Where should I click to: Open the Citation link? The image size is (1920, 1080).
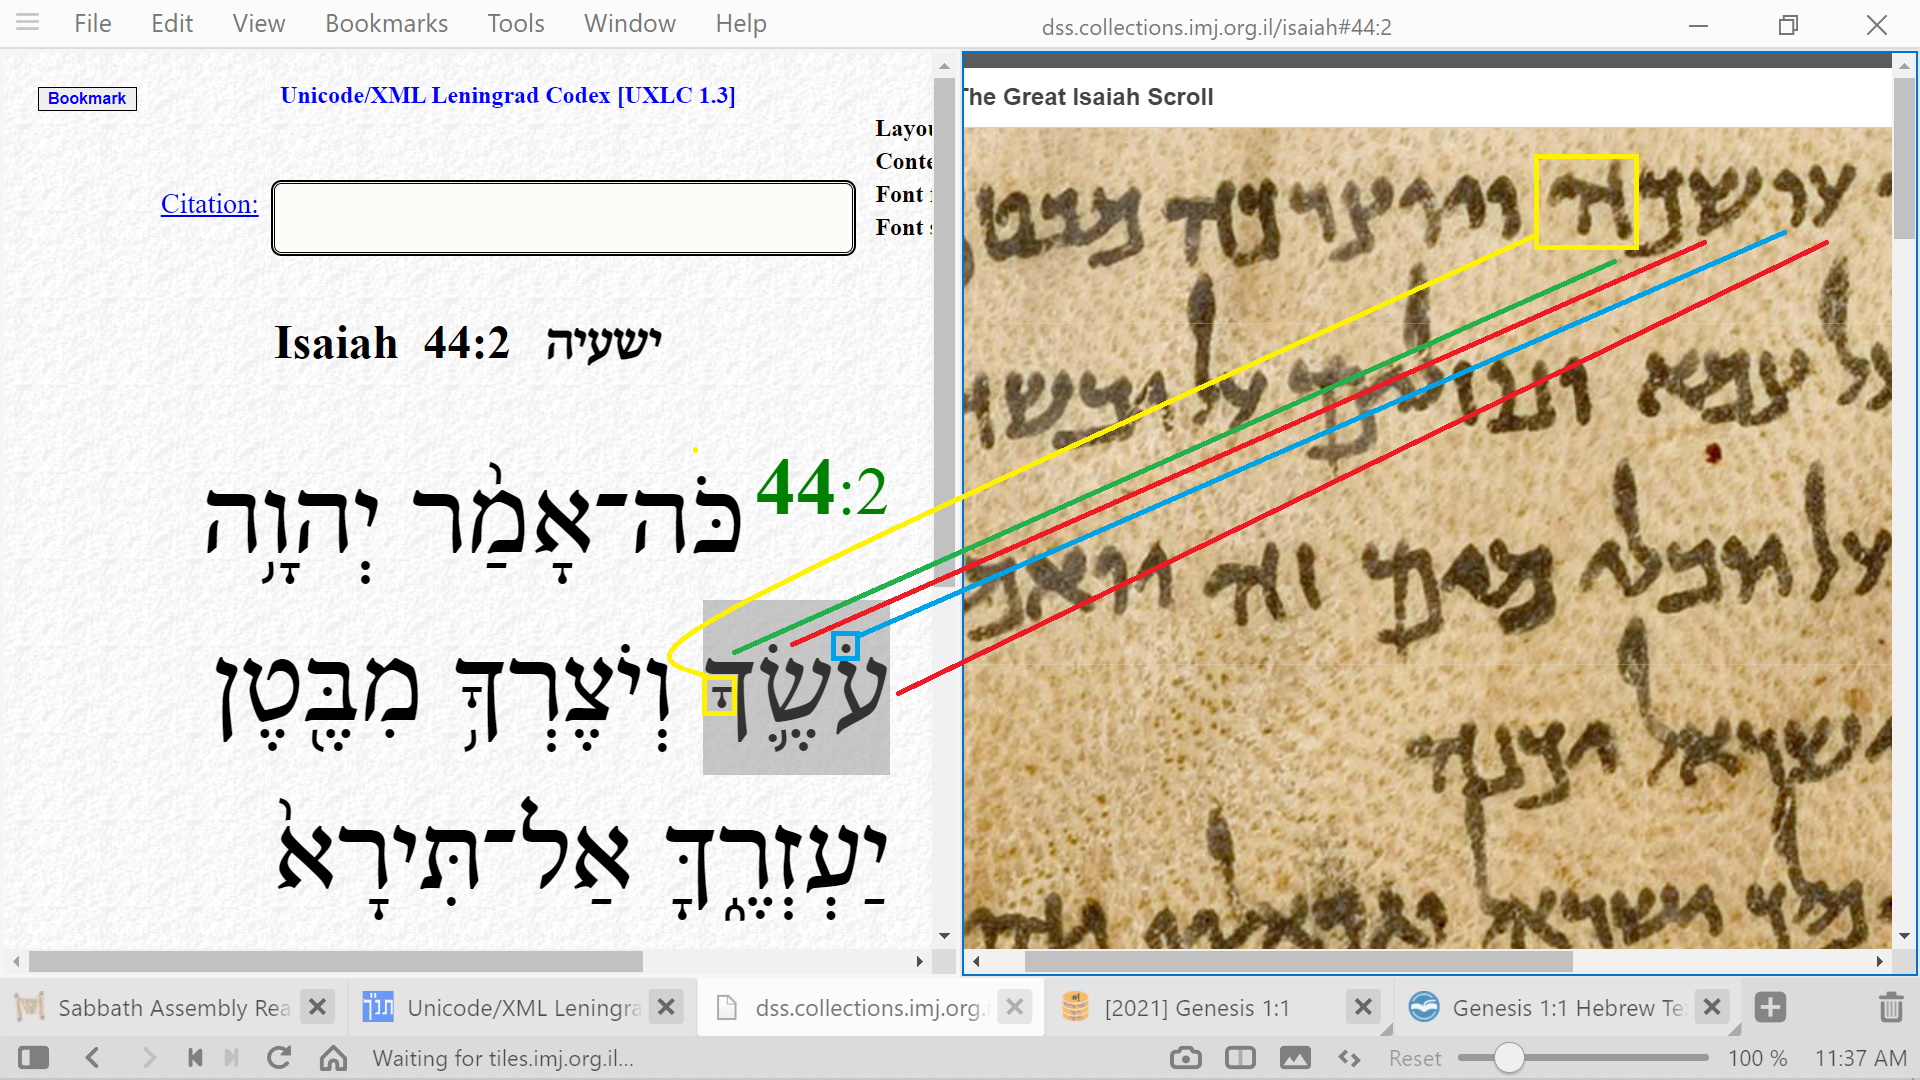[x=209, y=204]
